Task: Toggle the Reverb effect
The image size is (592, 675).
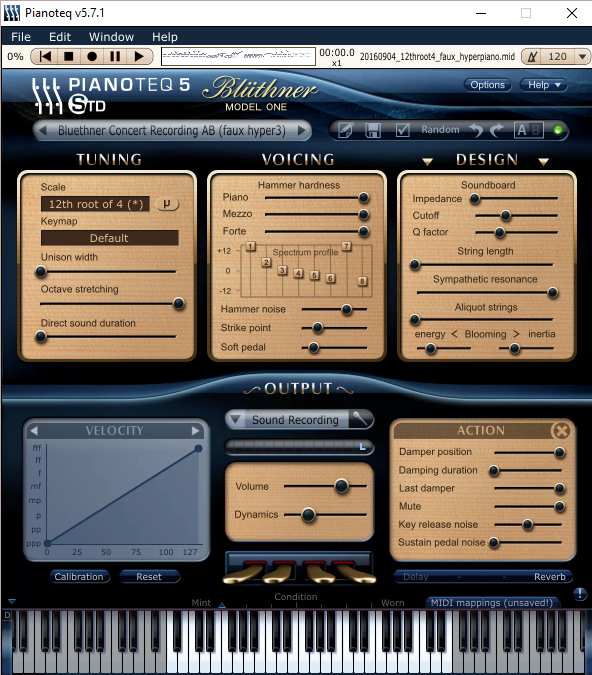Action: click(549, 577)
